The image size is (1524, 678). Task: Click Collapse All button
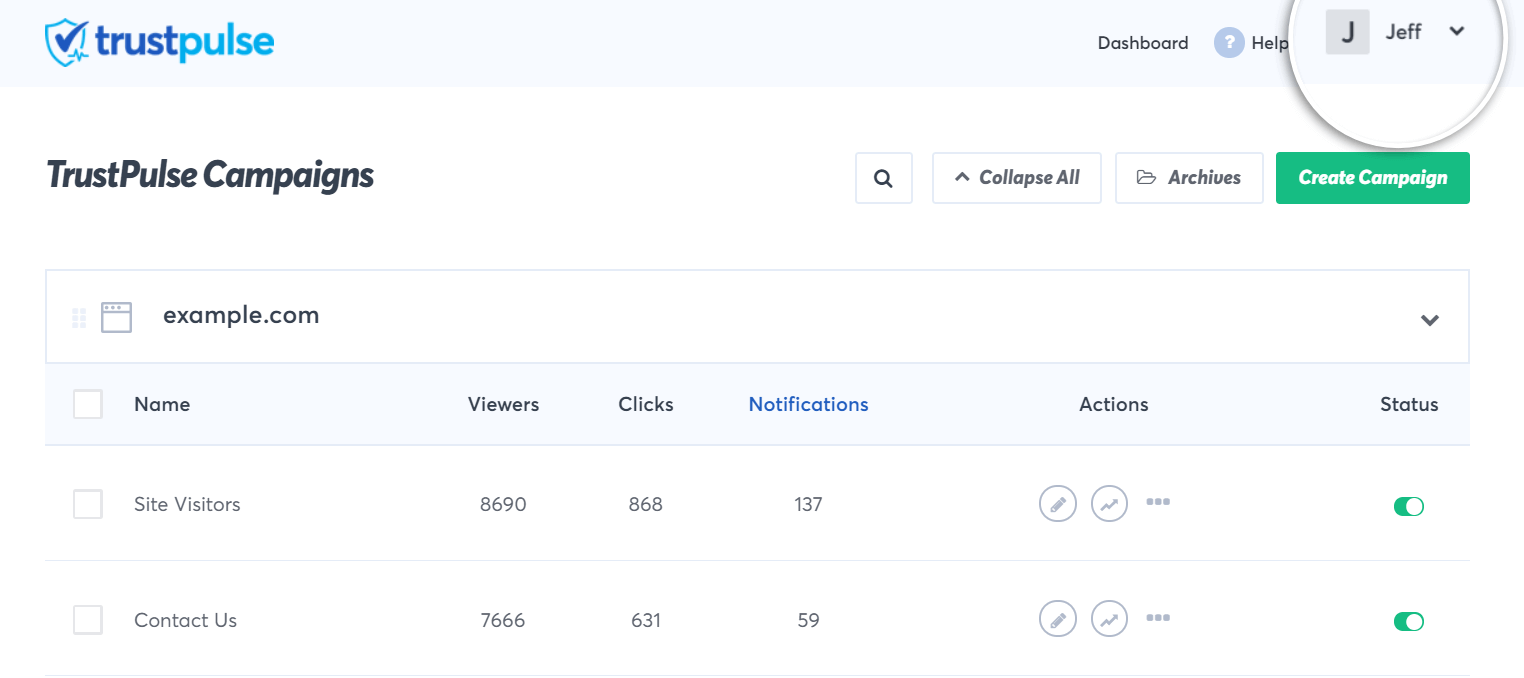(1017, 178)
